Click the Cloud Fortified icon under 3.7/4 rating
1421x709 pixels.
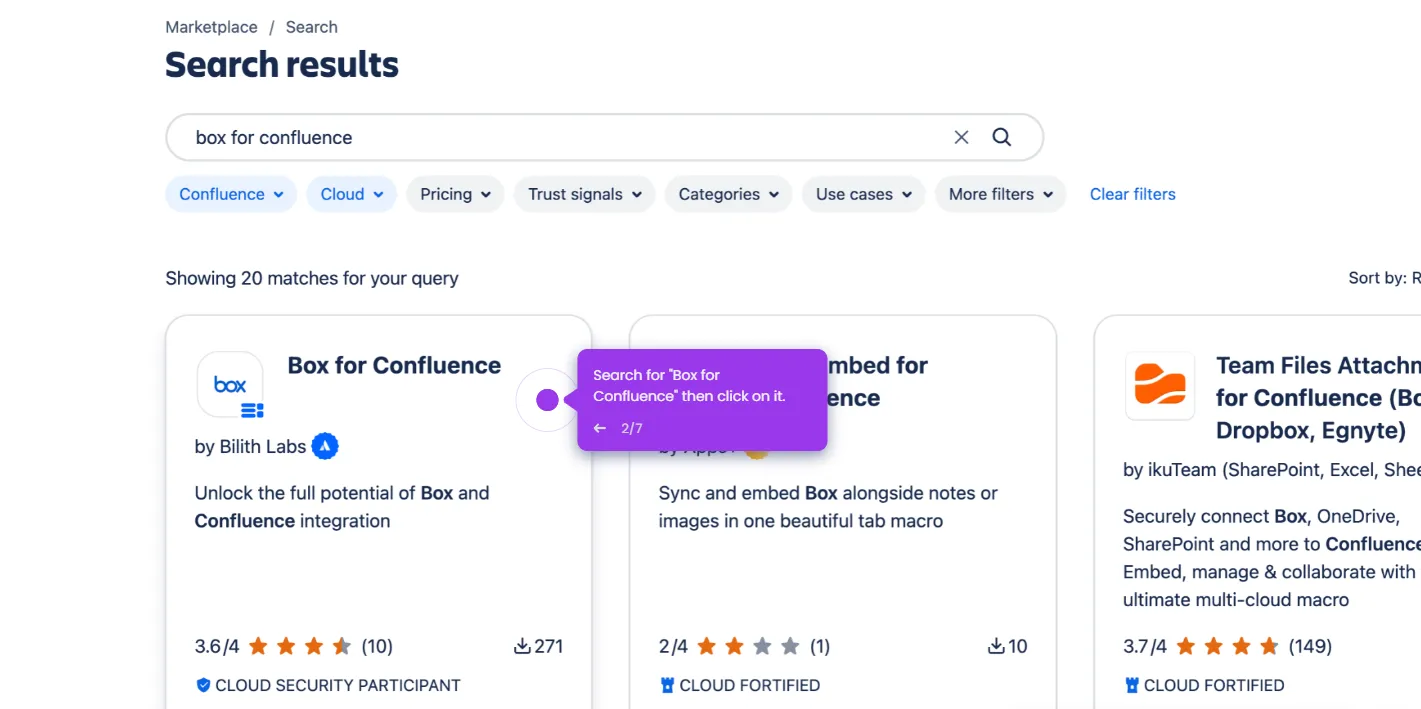(1131, 685)
